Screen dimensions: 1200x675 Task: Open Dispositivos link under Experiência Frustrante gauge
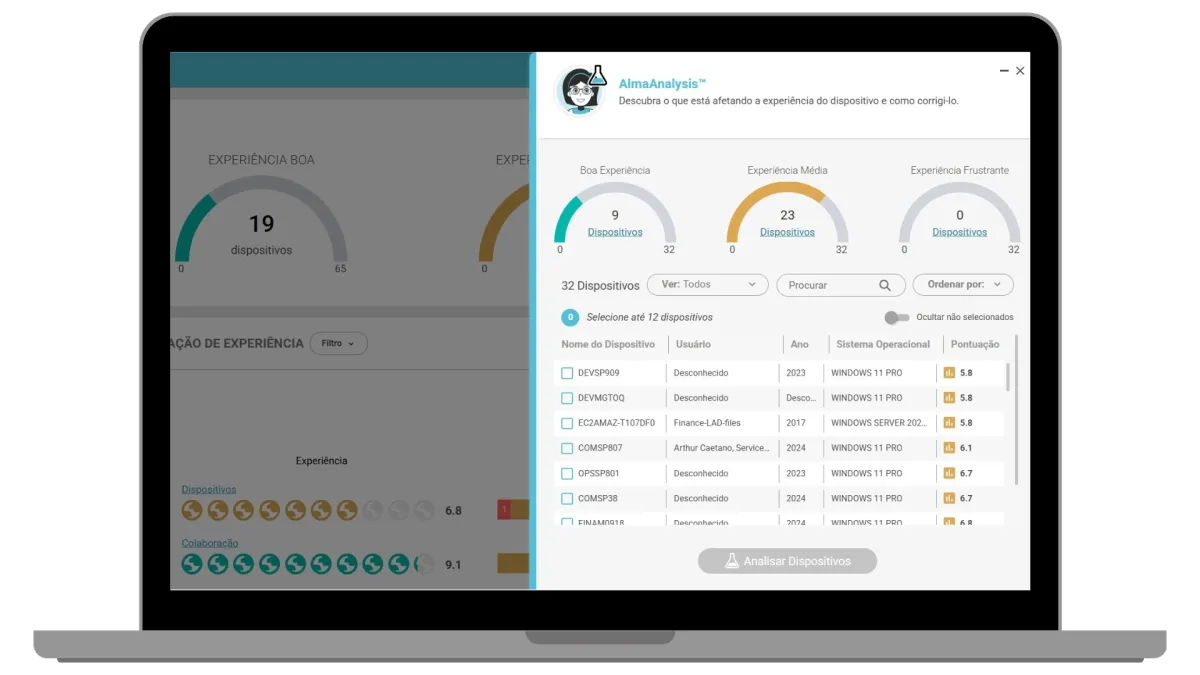[960, 232]
